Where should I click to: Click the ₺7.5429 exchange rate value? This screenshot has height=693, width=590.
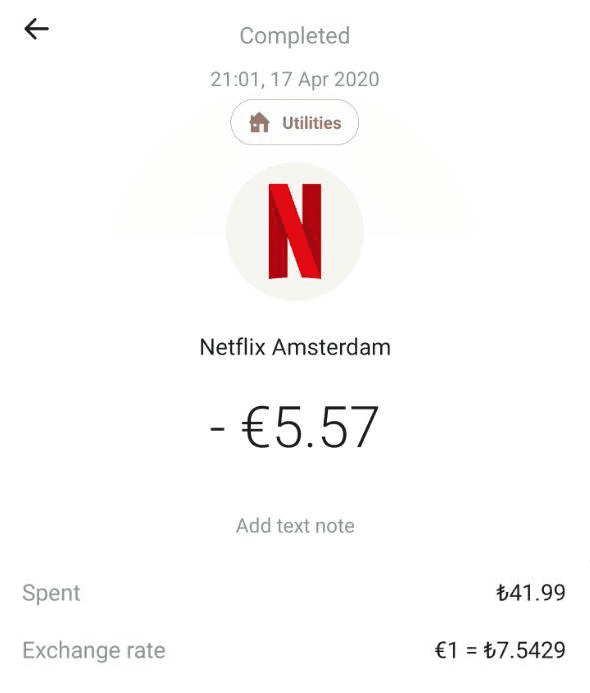click(524, 650)
